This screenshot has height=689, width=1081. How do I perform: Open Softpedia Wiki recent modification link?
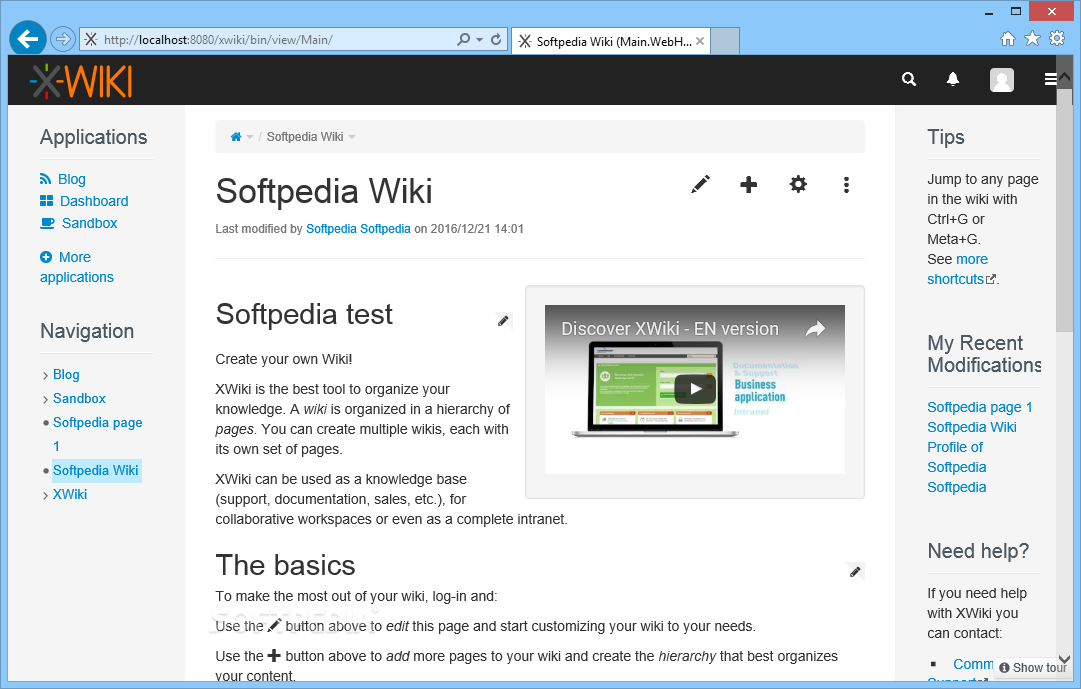click(x=971, y=427)
